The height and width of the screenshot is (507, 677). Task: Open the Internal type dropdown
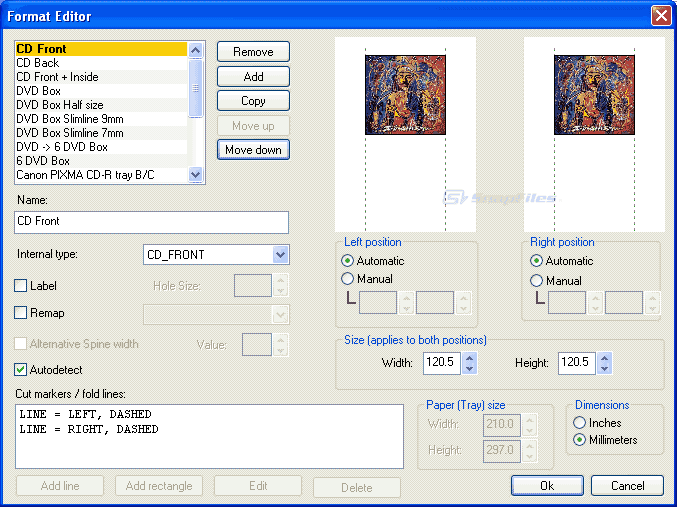click(280, 255)
